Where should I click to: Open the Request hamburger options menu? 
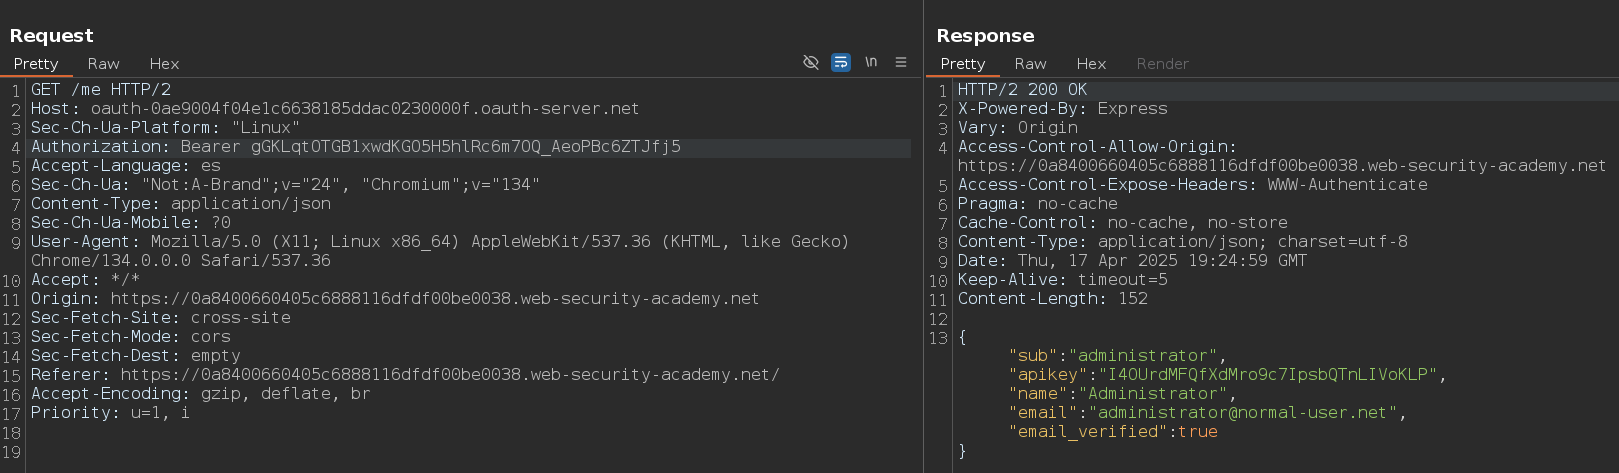901,62
